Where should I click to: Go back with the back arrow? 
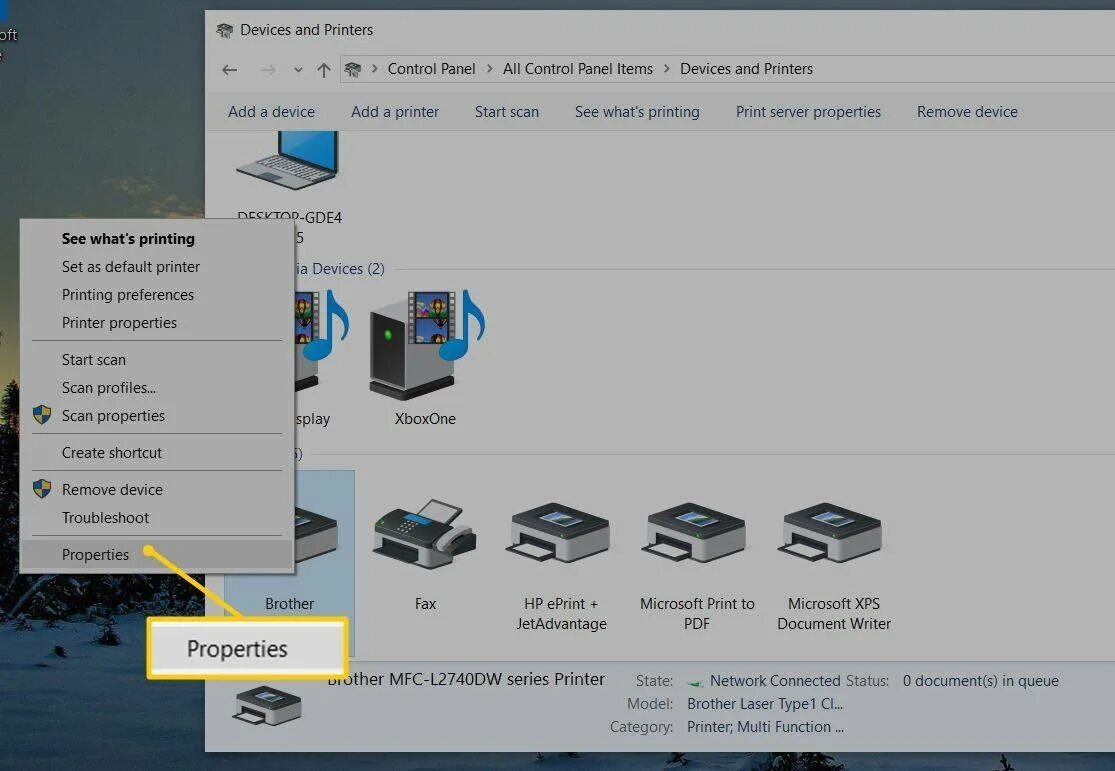click(x=229, y=70)
